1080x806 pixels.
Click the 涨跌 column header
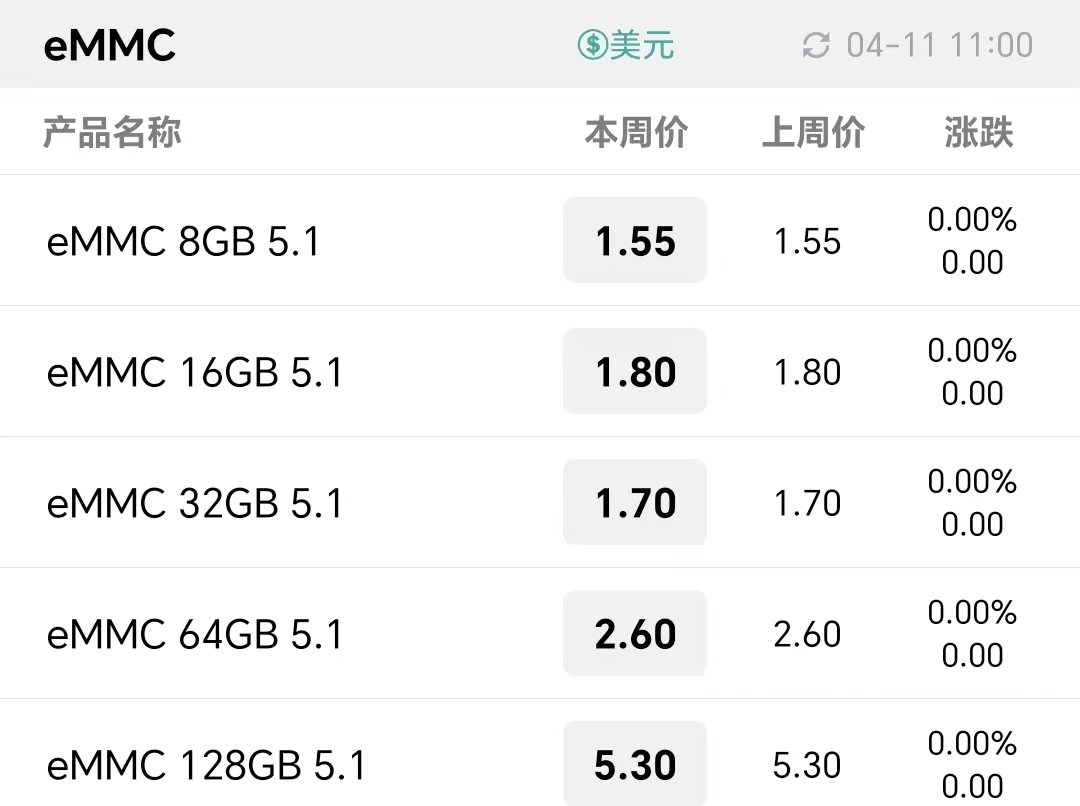[x=978, y=132]
